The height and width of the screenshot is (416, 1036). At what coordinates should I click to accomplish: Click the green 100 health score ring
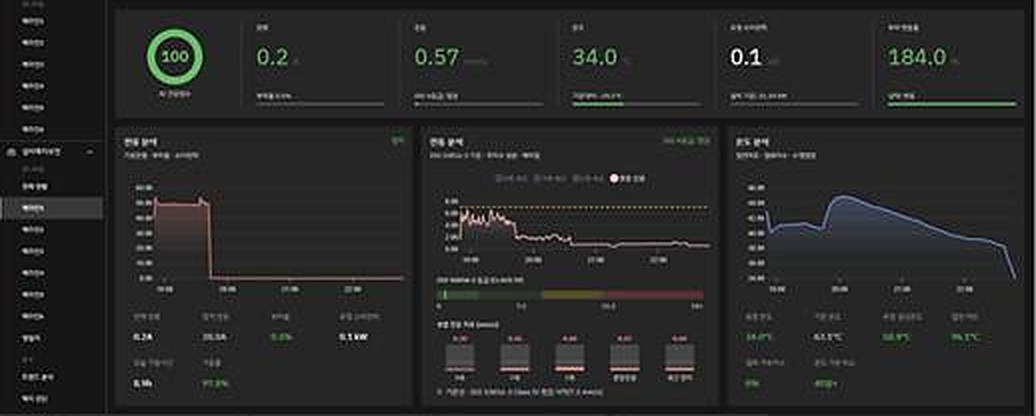(175, 57)
